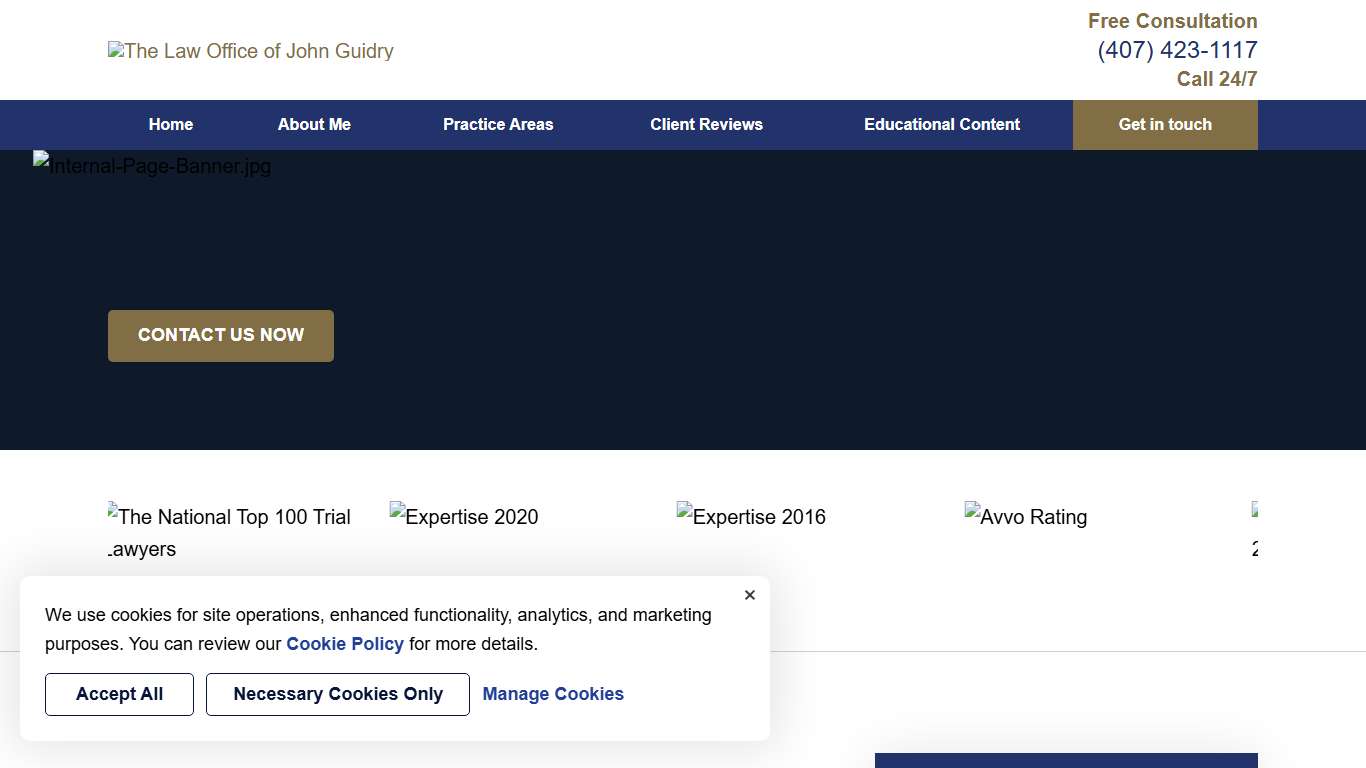The width and height of the screenshot is (1366, 768).
Task: Choose Necessary Cookies Only
Action: [x=338, y=694]
